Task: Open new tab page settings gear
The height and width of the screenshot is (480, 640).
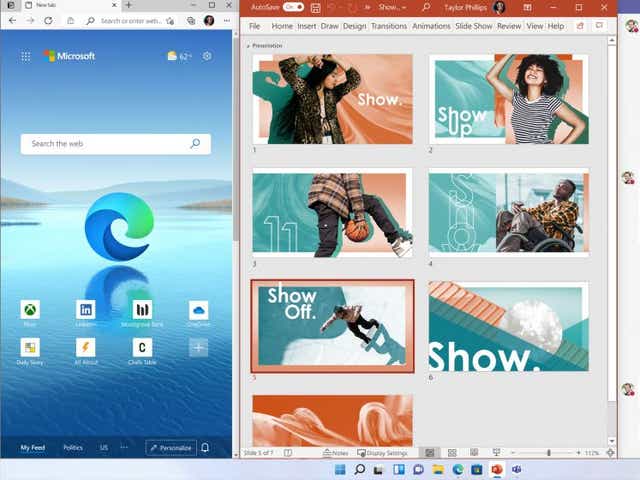Action: pyautogui.click(x=207, y=56)
